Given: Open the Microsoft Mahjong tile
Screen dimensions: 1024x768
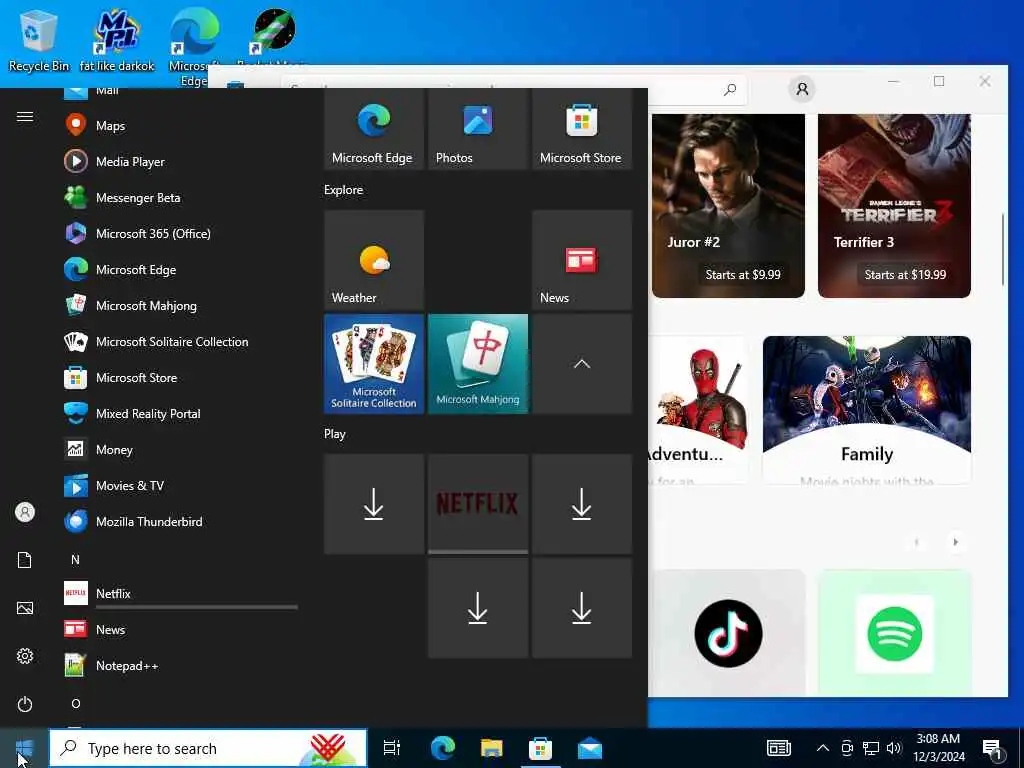Looking at the screenshot, I should click(x=477, y=364).
